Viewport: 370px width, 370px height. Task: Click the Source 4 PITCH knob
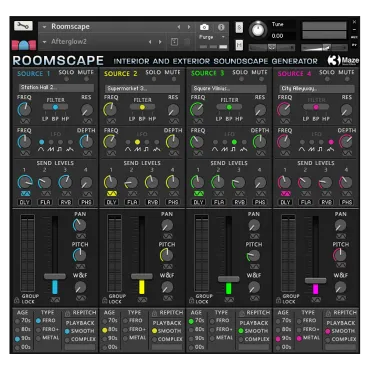point(340,255)
